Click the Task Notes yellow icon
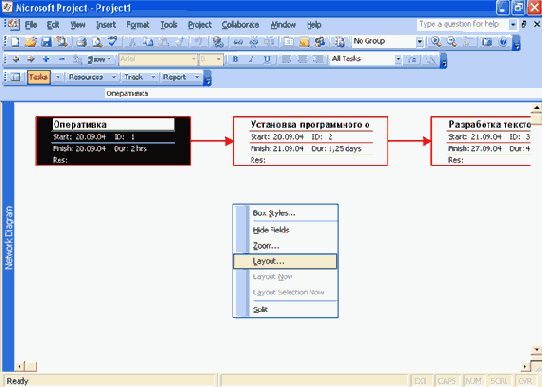 pyautogui.click(x=304, y=42)
